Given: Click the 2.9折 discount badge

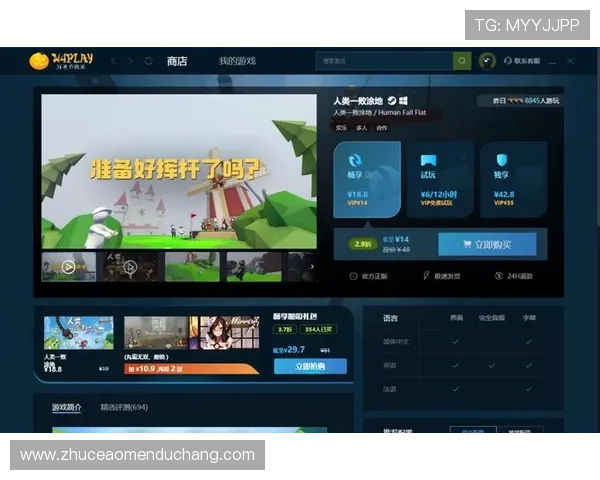Looking at the screenshot, I should [x=362, y=244].
